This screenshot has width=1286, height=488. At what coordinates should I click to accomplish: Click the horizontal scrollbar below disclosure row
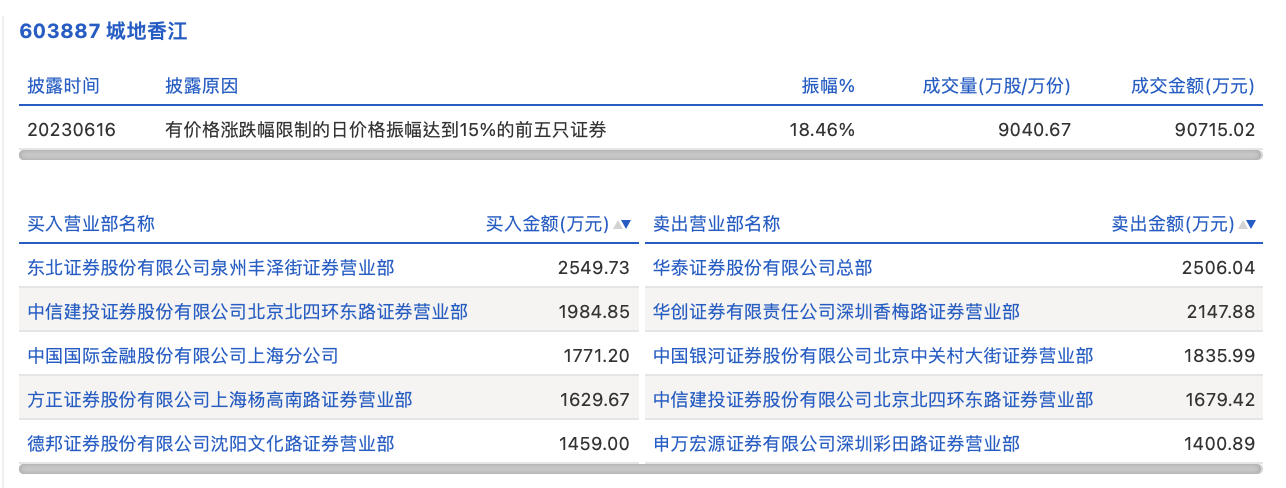point(640,155)
